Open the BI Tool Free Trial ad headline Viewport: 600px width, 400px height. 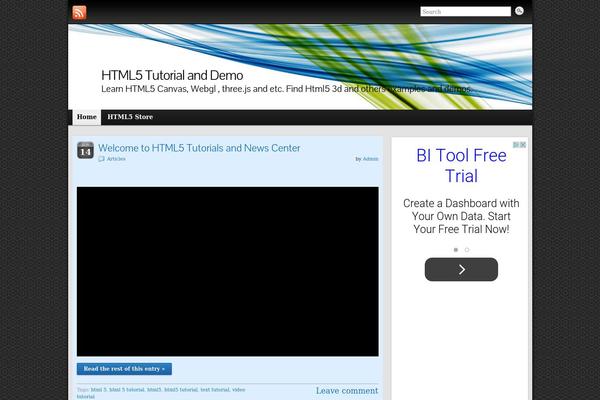pyautogui.click(x=461, y=165)
